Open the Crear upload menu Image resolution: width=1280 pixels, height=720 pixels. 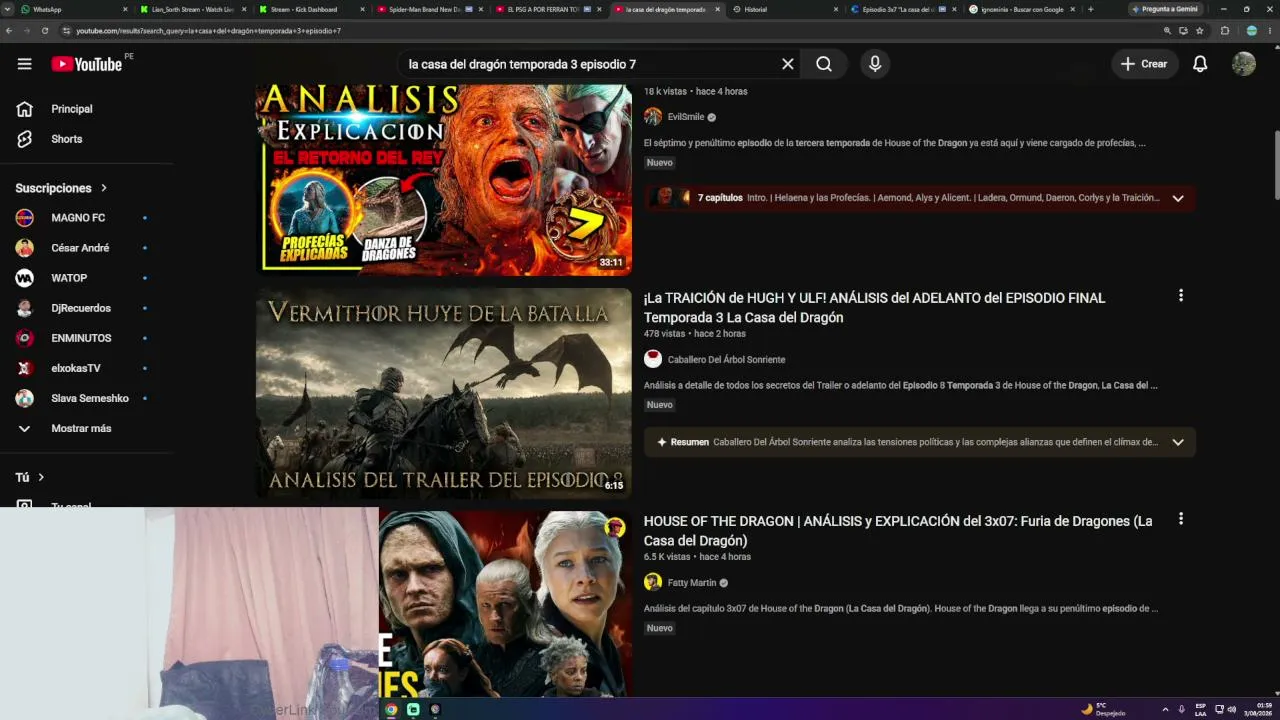point(1144,64)
